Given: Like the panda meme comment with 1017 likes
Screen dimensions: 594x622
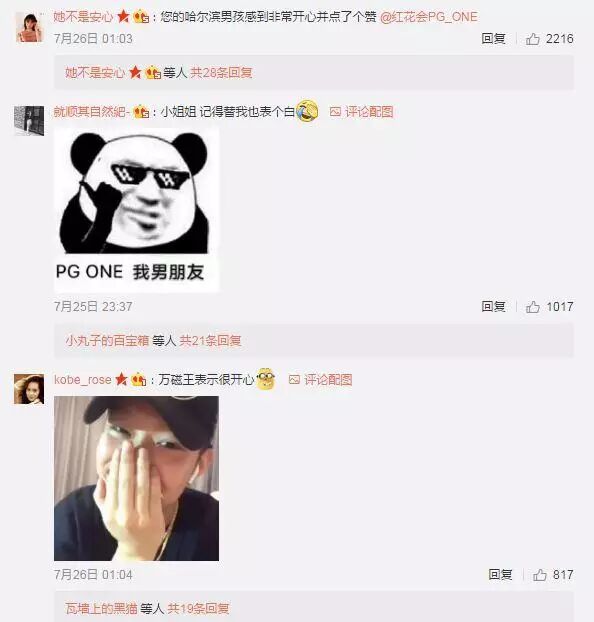Looking at the screenshot, I should pos(532,307).
